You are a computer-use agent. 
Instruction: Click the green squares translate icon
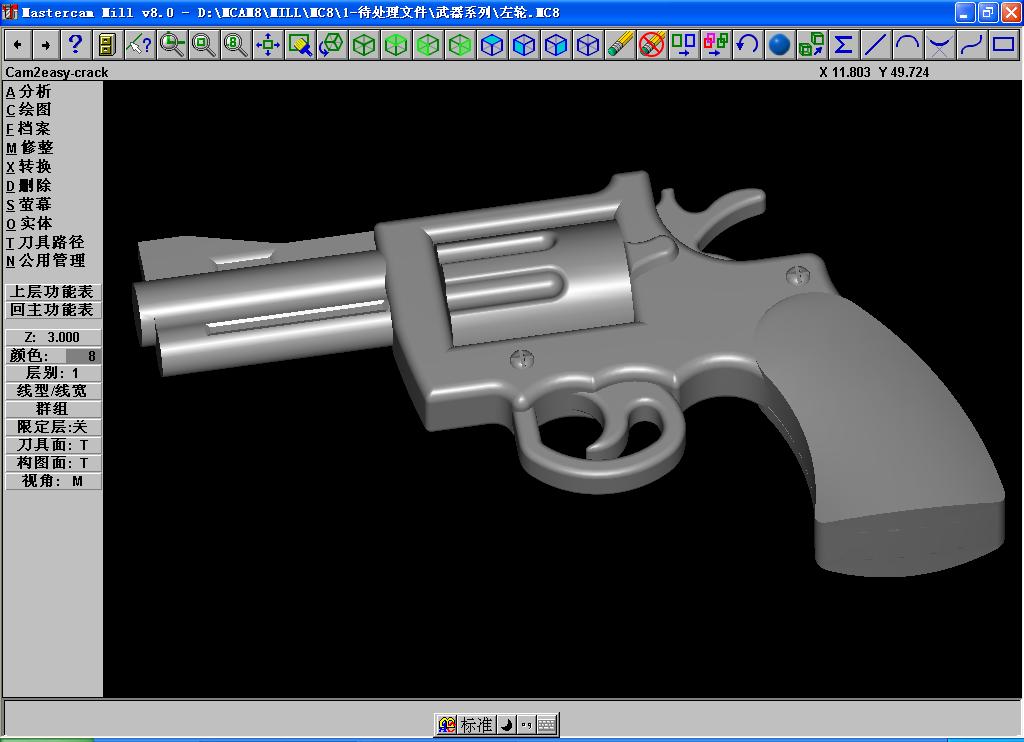tap(684, 45)
